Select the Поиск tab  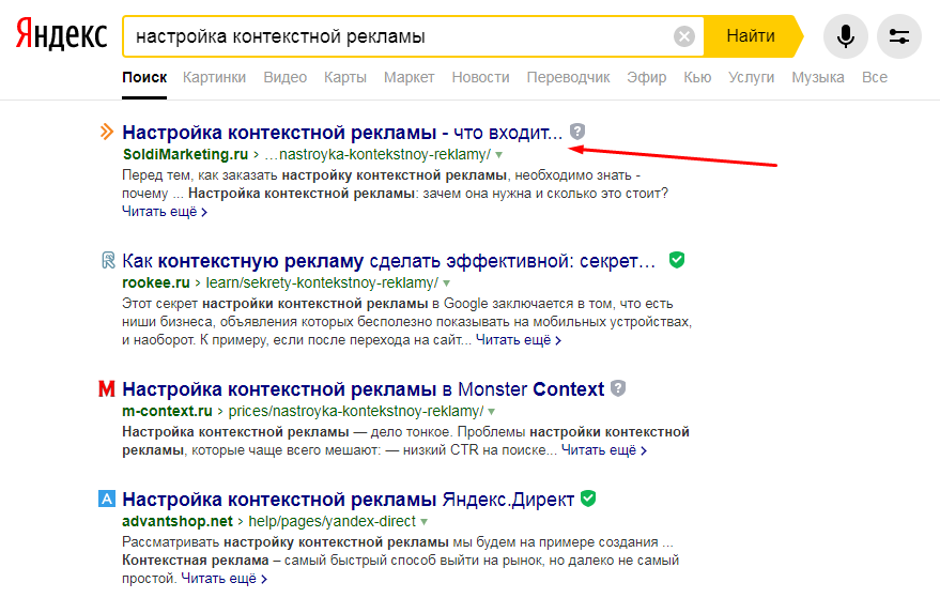(145, 77)
